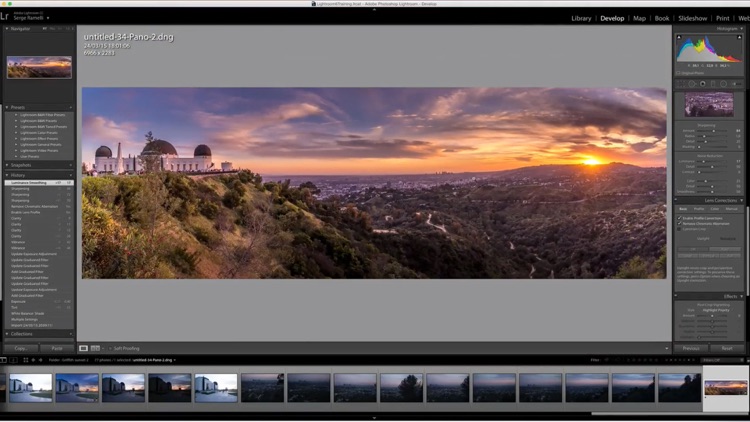The width and height of the screenshot is (750, 422).
Task: Click the Previous button
Action: pos(690,348)
